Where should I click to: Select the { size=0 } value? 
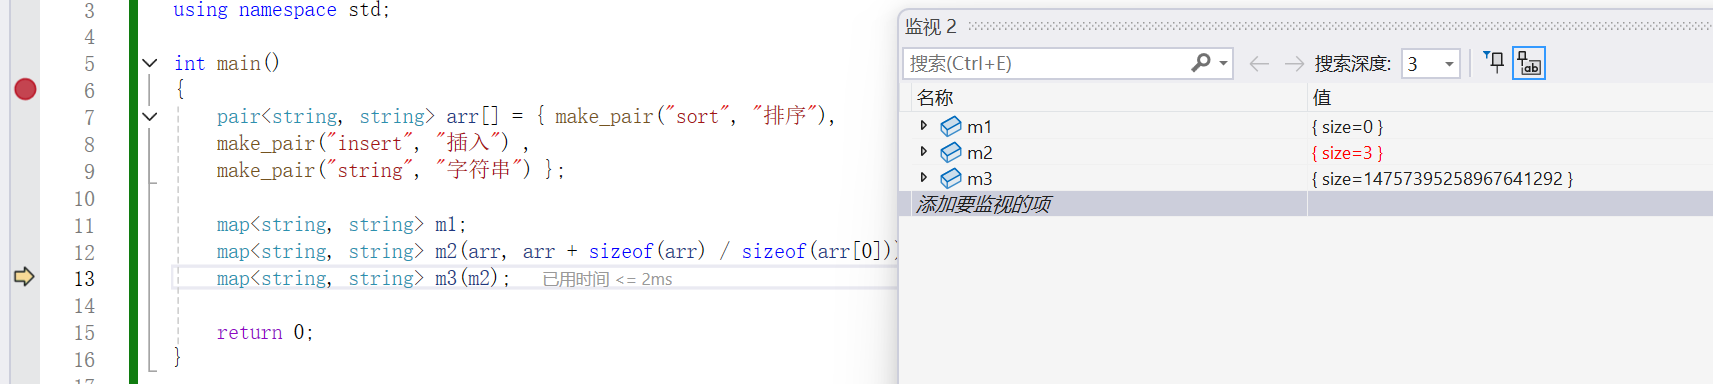point(1347,127)
